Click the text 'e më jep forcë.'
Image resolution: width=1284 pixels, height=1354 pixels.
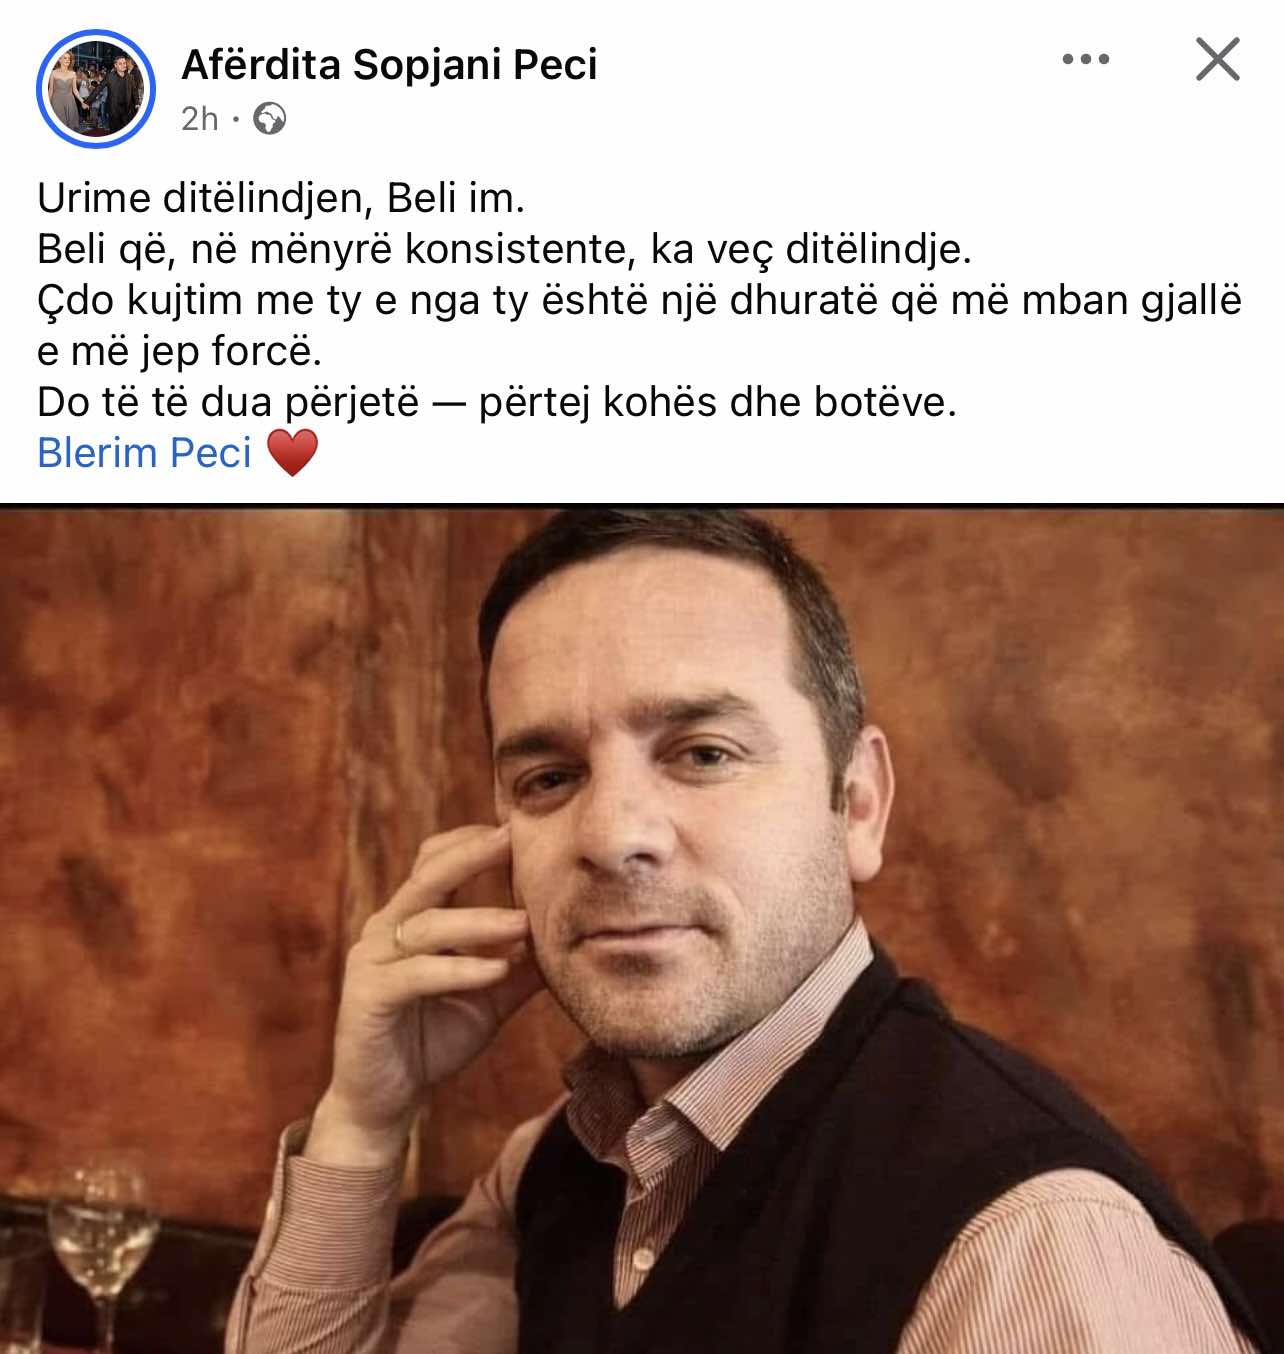[180, 351]
